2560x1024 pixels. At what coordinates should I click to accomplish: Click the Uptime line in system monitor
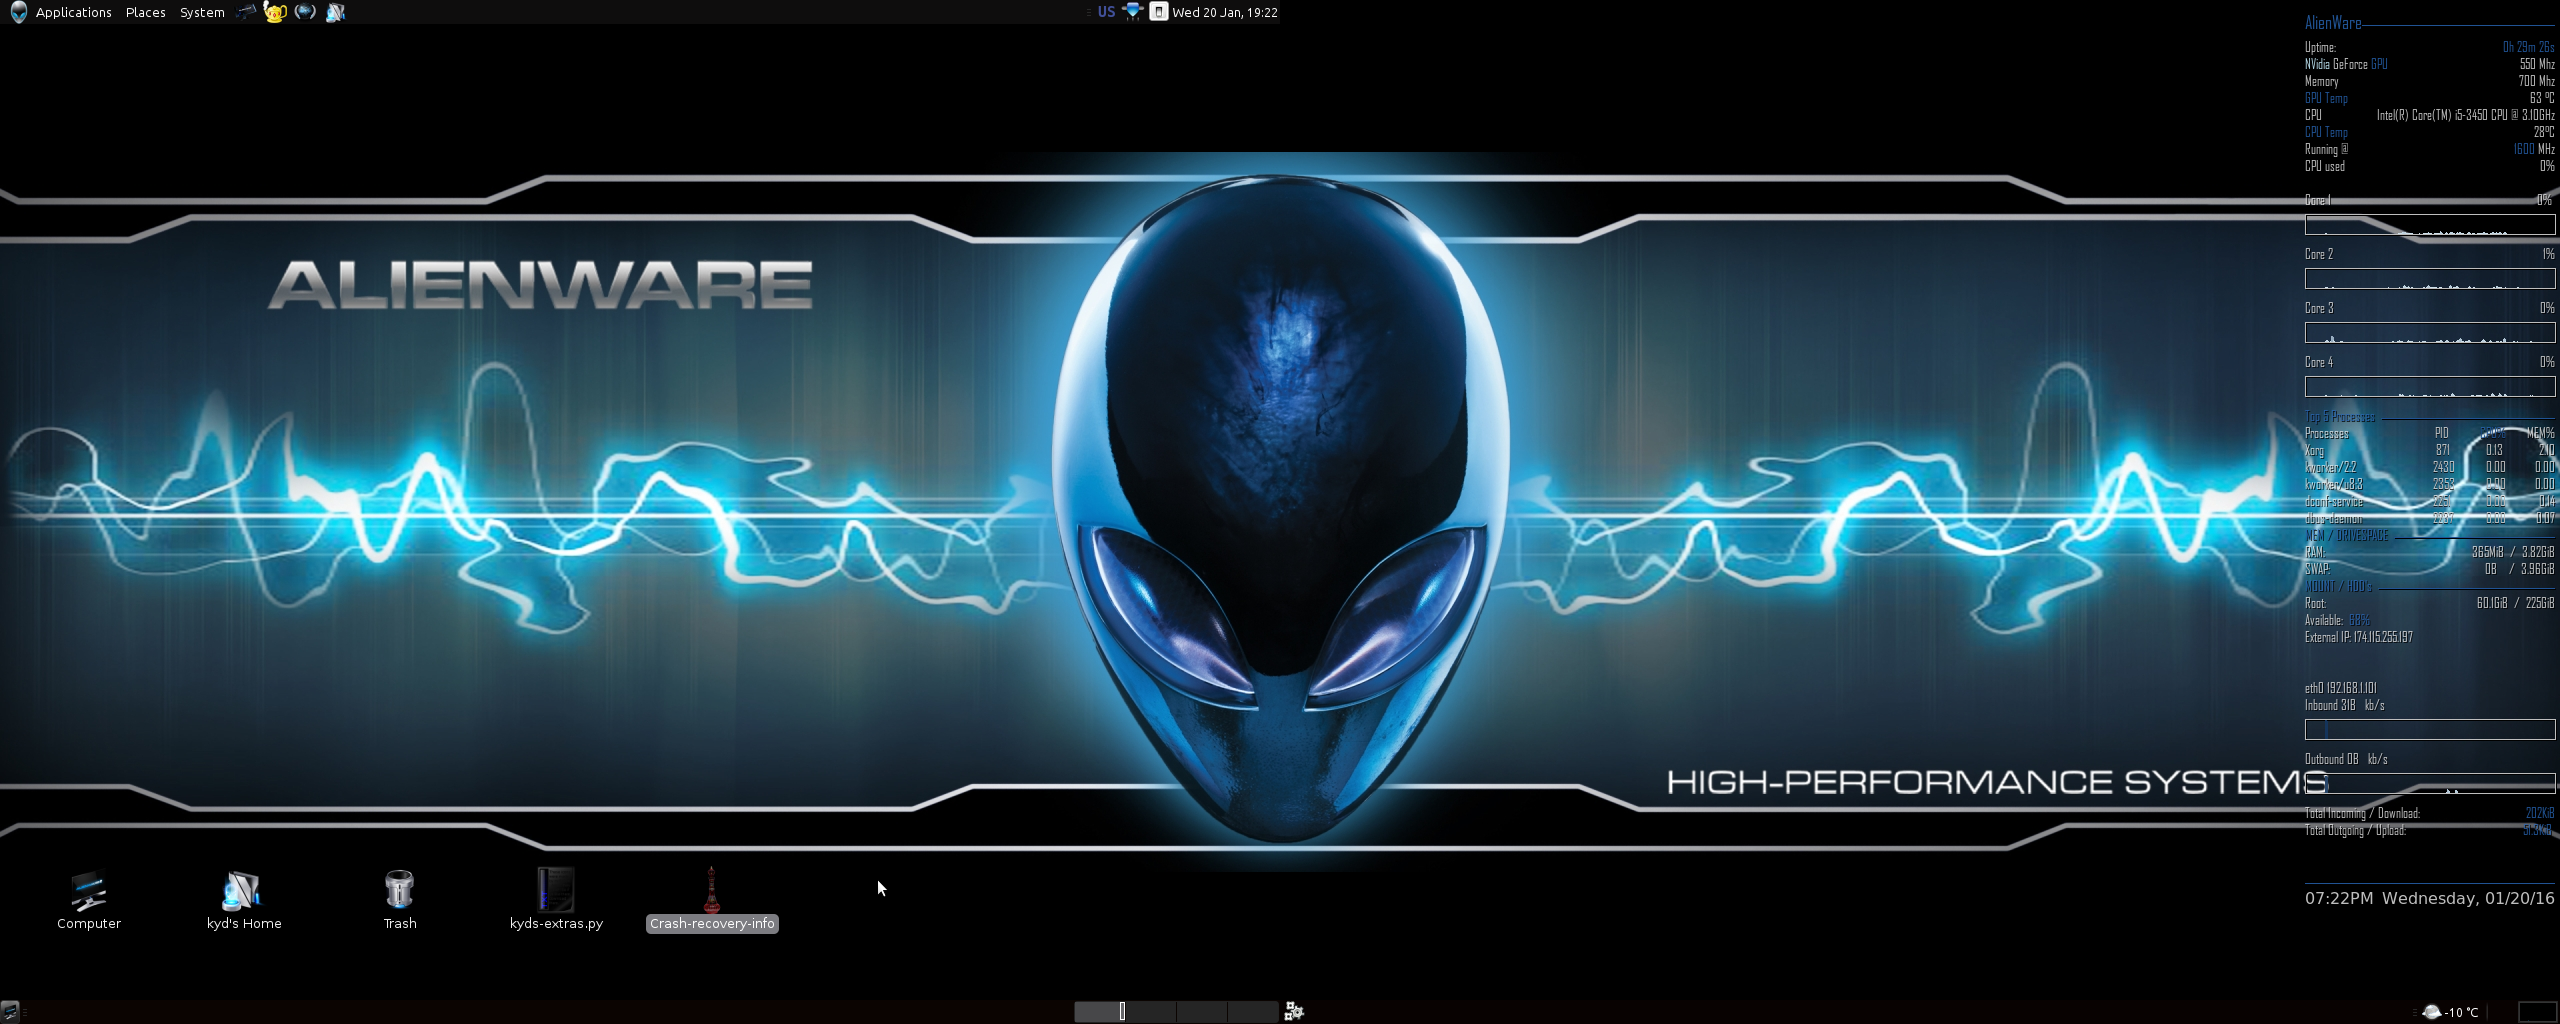coord(2429,47)
